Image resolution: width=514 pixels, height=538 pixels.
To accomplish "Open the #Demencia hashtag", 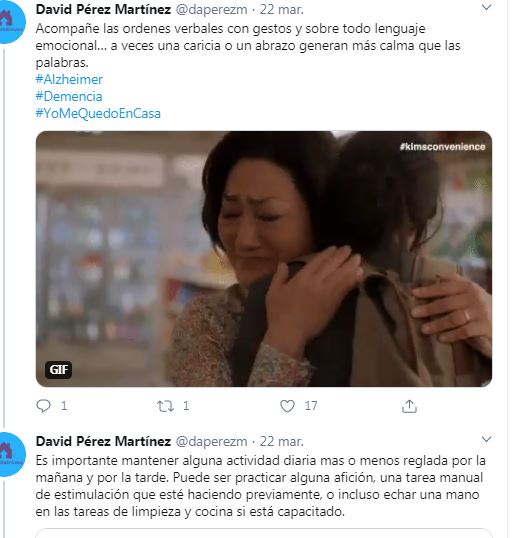I will click(69, 96).
